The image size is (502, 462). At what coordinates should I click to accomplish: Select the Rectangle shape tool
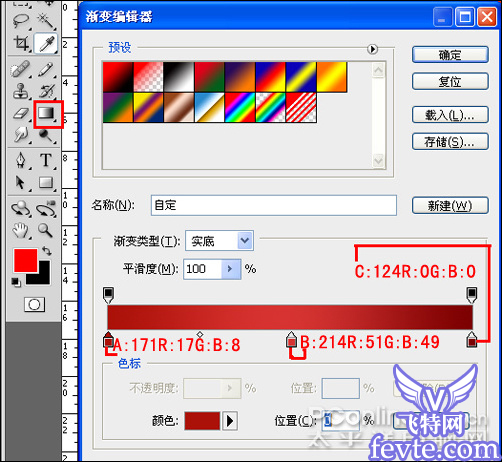46,183
